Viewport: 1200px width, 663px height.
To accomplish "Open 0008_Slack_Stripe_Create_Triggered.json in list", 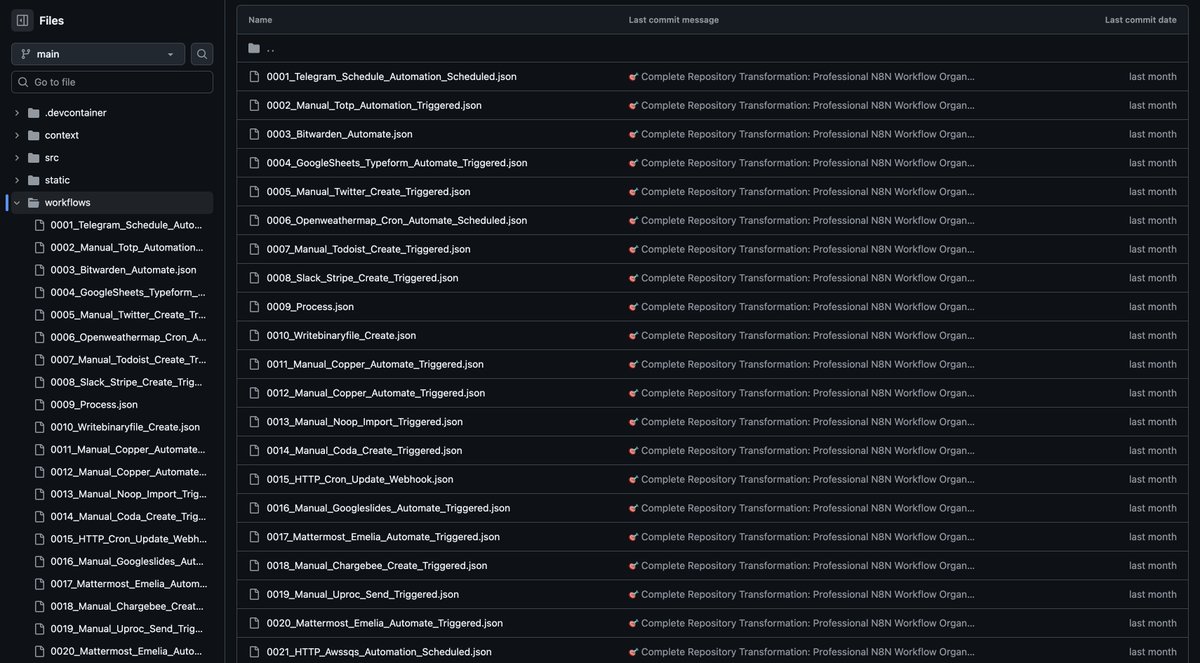I will (x=362, y=278).
